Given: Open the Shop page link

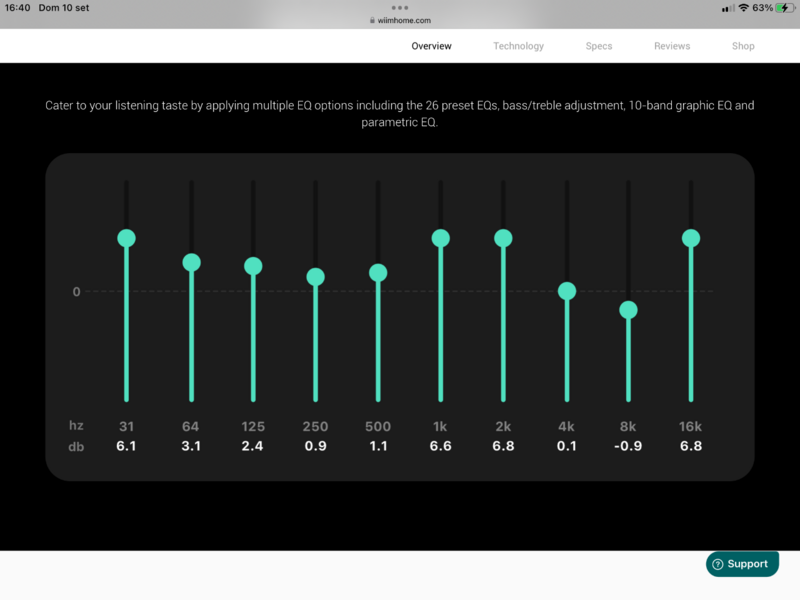Looking at the screenshot, I should coord(743,46).
